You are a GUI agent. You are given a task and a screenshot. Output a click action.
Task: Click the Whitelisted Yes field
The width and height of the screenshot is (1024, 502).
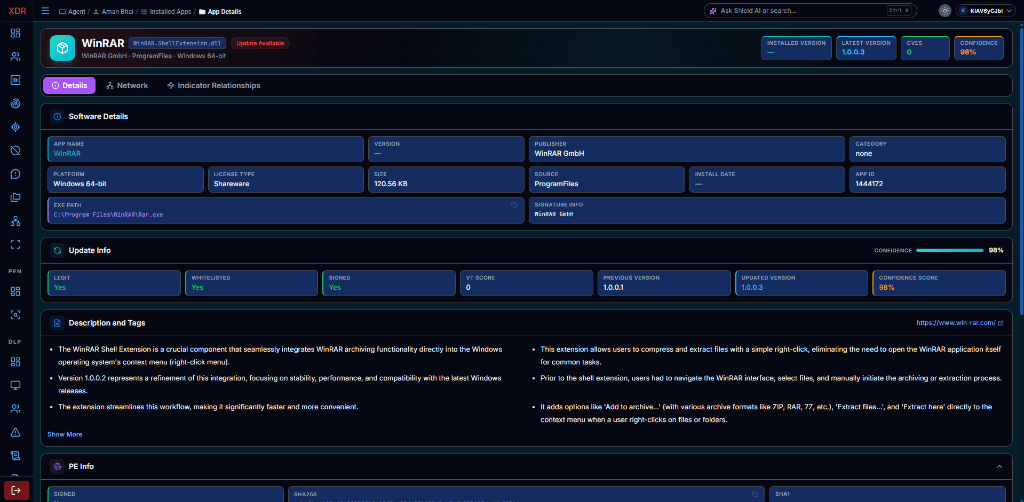[x=251, y=283]
